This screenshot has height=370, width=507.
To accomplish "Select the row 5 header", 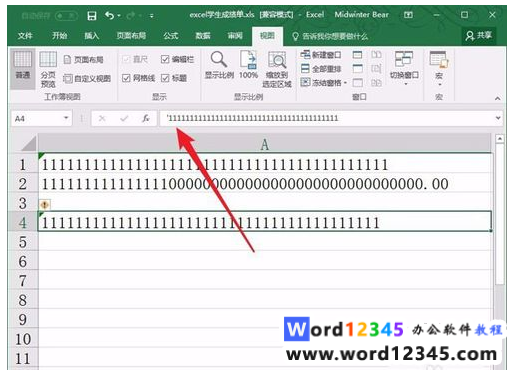I will coord(22,242).
